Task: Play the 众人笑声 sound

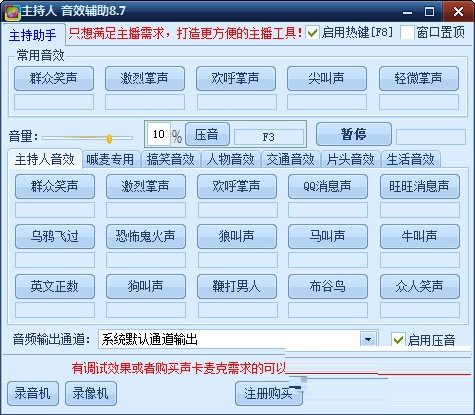Action: (x=420, y=286)
